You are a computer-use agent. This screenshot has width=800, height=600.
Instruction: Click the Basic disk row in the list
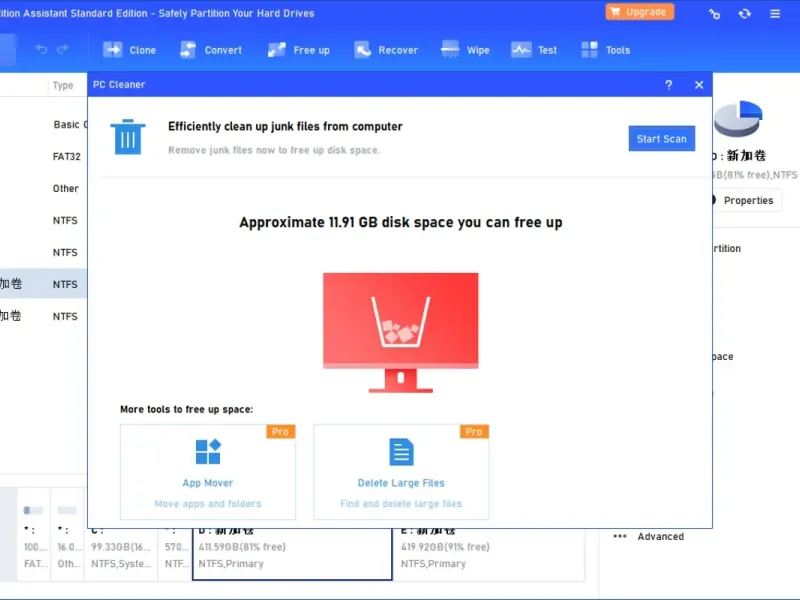pyautogui.click(x=43, y=124)
